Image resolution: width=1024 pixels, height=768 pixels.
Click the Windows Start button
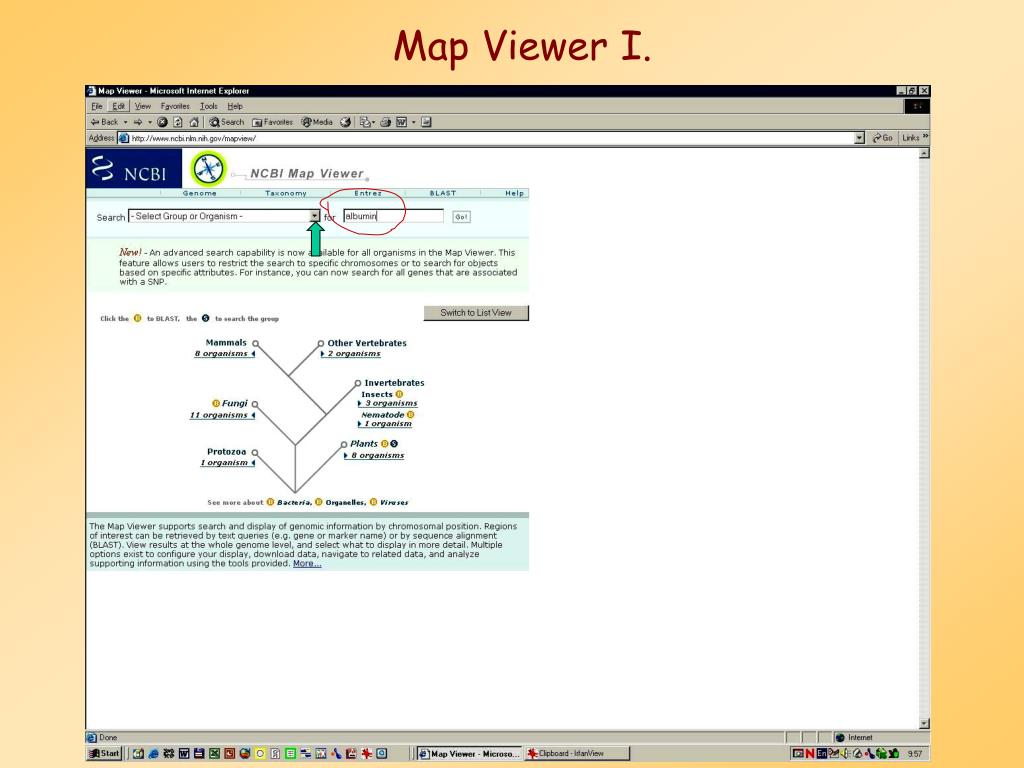104,754
